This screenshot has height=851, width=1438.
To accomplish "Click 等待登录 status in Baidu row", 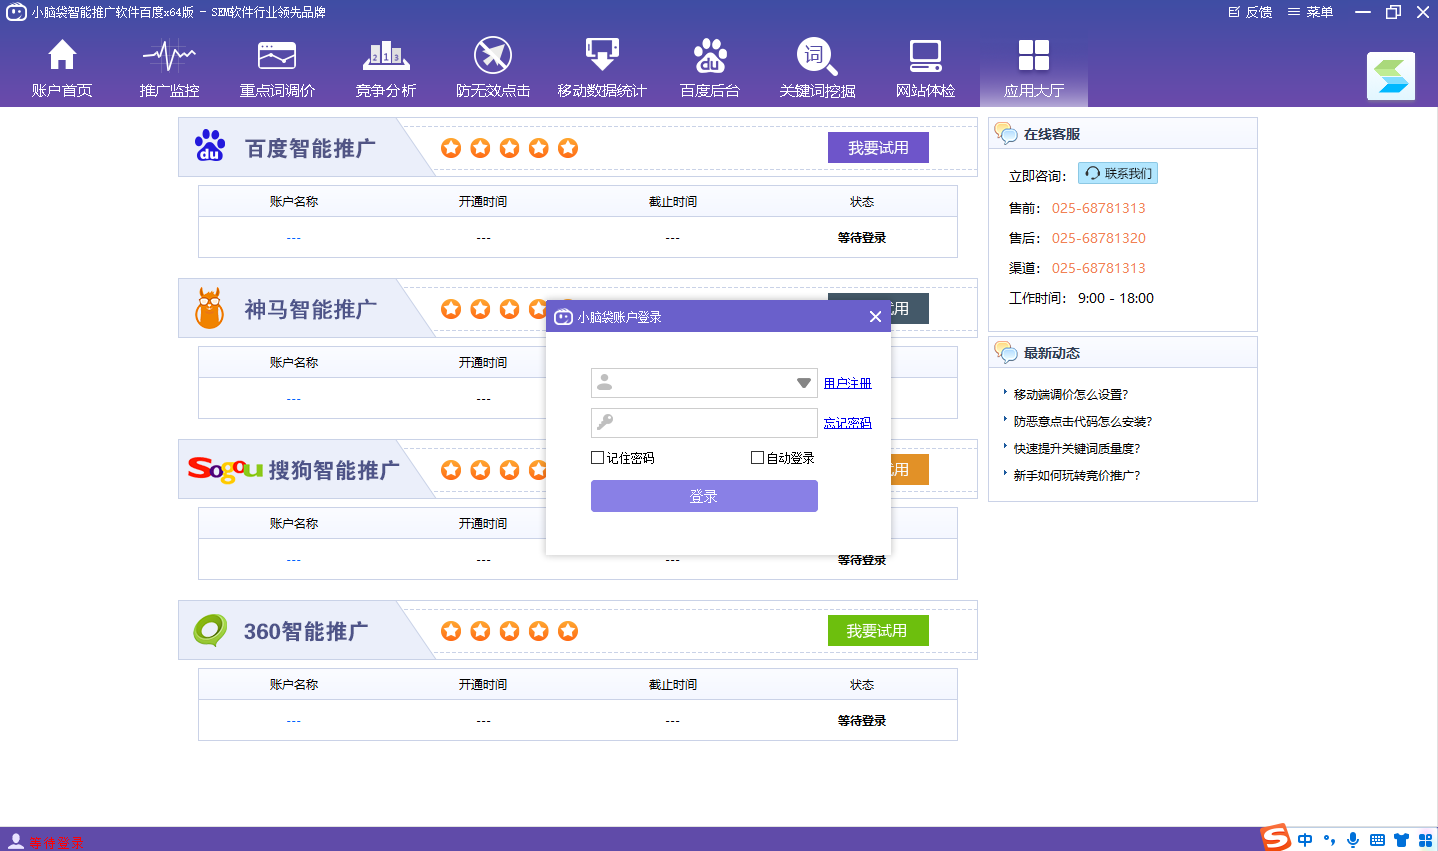I will click(x=862, y=238).
